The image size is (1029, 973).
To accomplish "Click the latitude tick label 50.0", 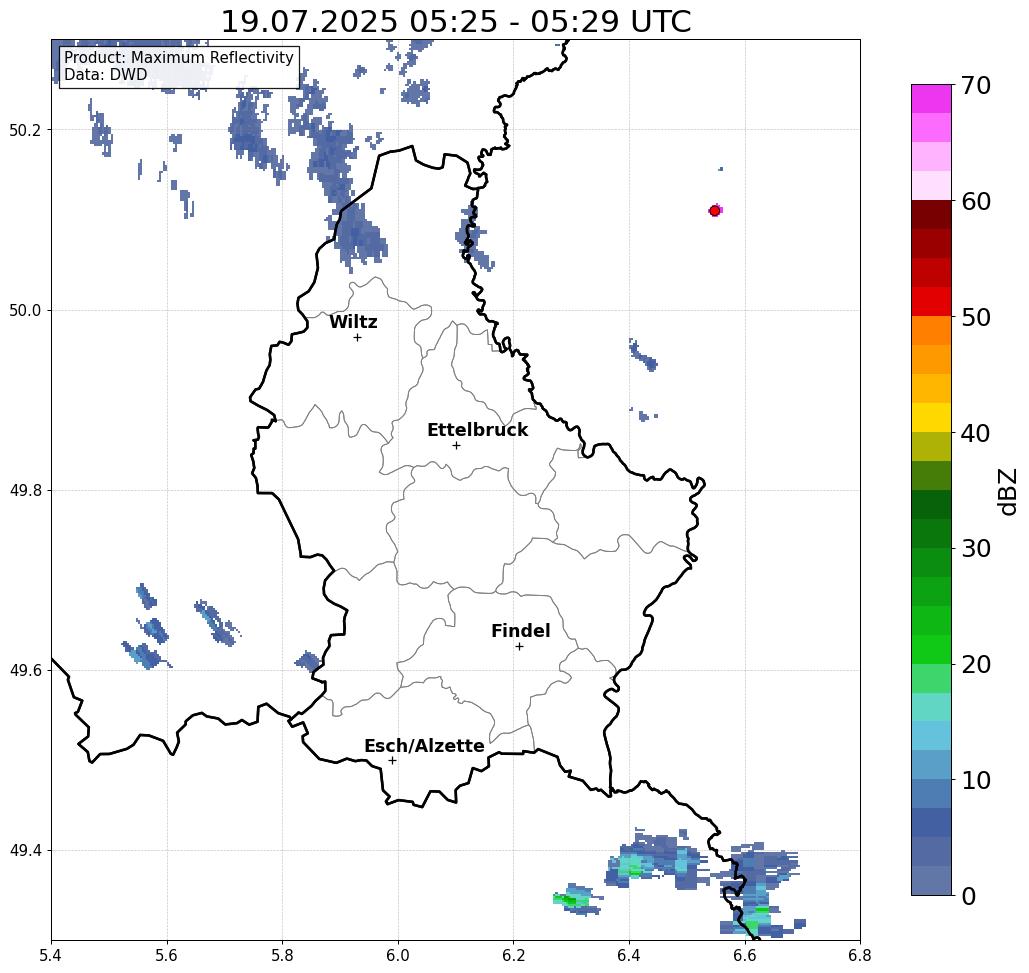I will pos(25,310).
